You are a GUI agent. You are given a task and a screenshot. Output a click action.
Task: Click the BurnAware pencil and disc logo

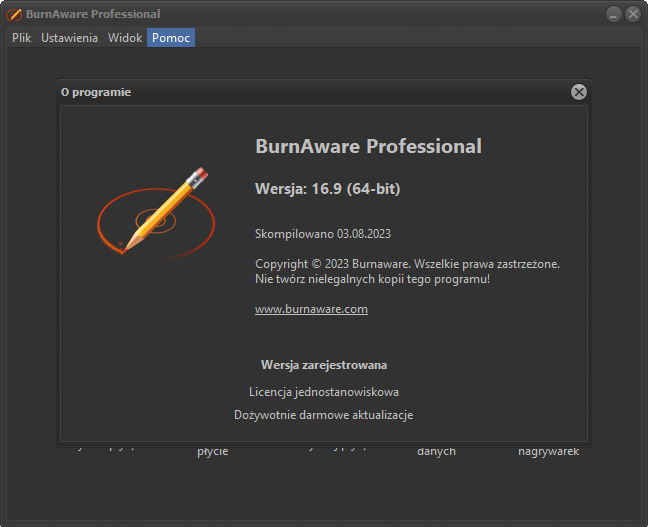(x=156, y=214)
